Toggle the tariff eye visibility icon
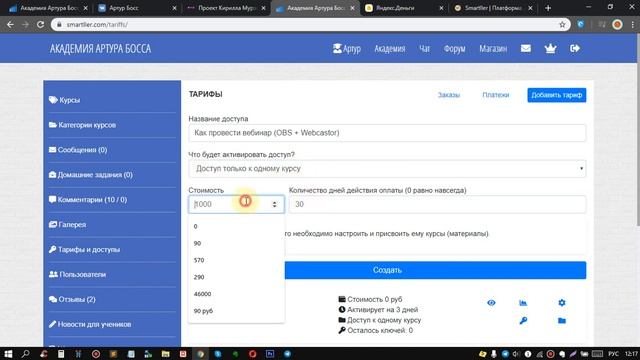 (491, 303)
